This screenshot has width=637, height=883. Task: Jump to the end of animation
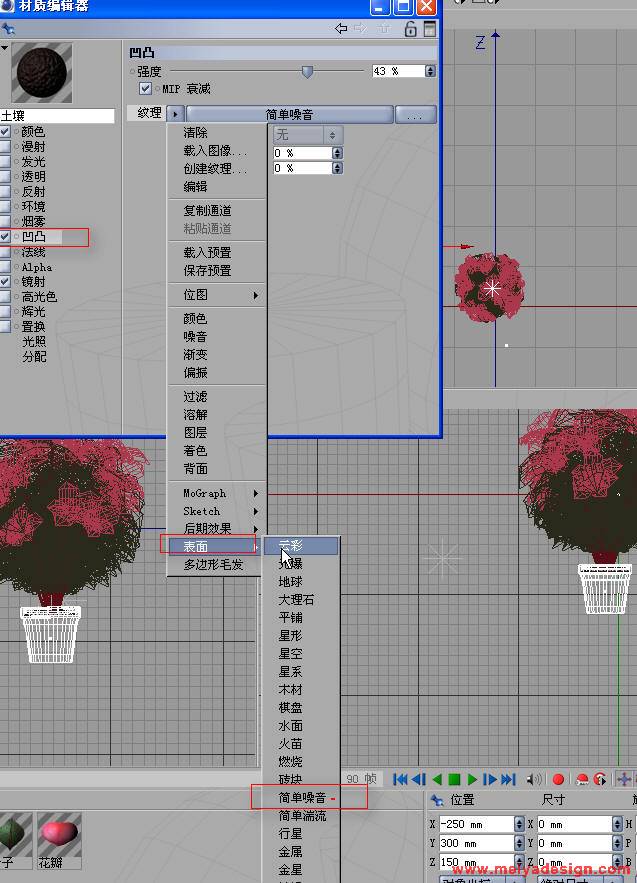tap(508, 779)
